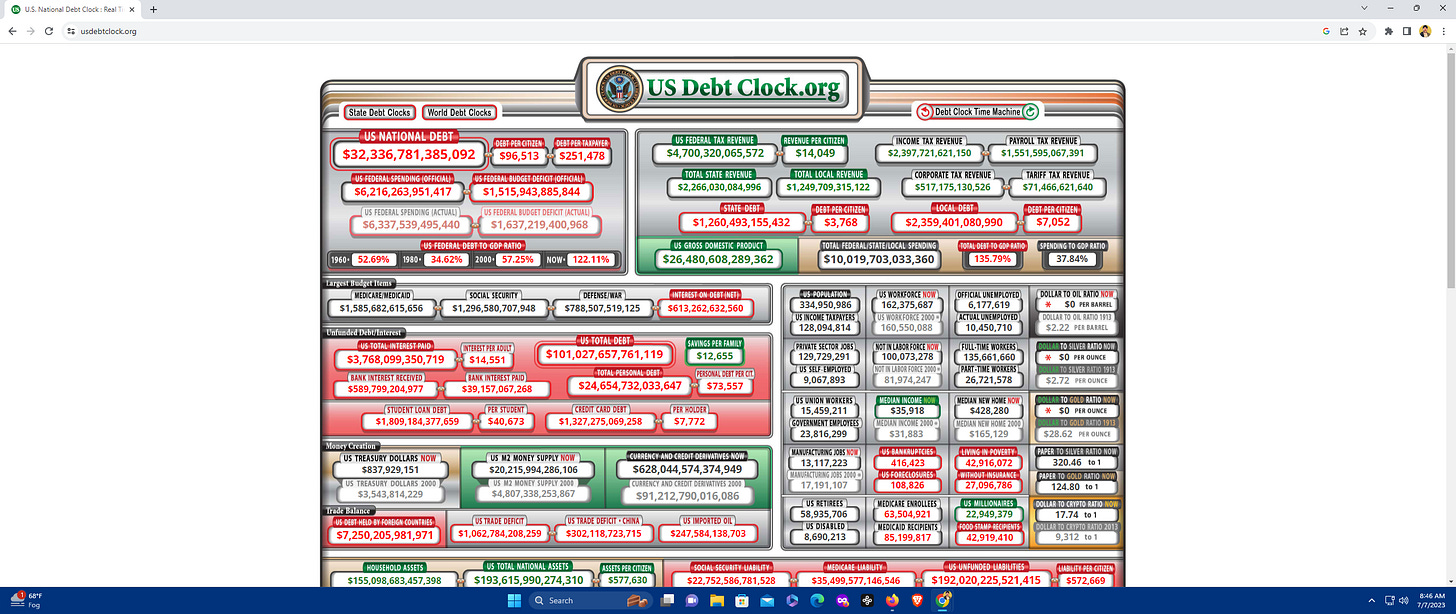1456x614 pixels.
Task: Click the US Population value 334,950,986
Action: (825, 305)
